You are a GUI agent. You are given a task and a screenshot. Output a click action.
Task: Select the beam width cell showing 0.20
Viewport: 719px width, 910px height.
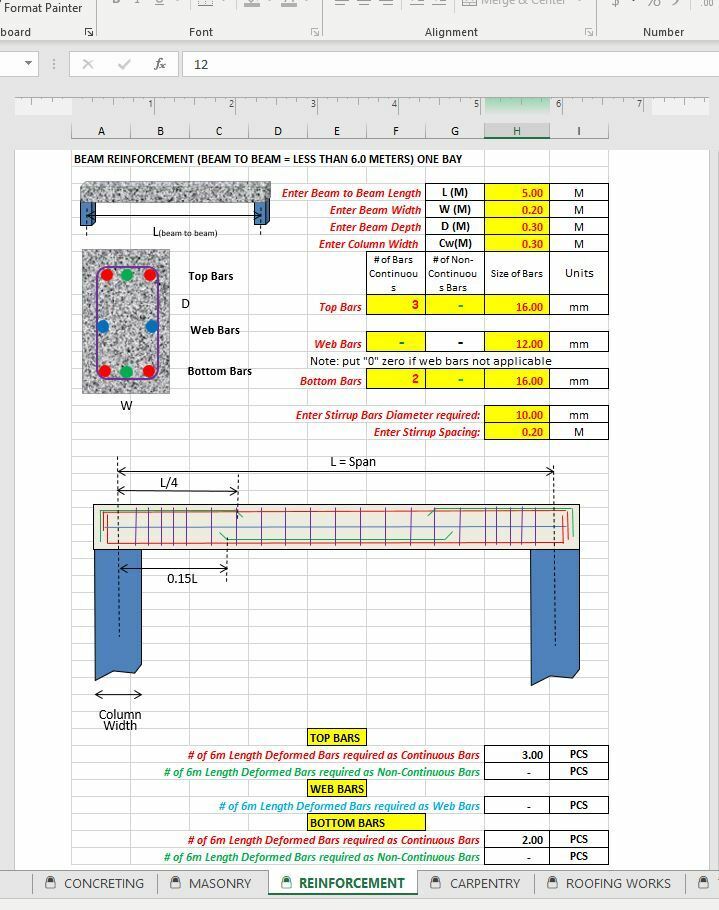(x=516, y=210)
